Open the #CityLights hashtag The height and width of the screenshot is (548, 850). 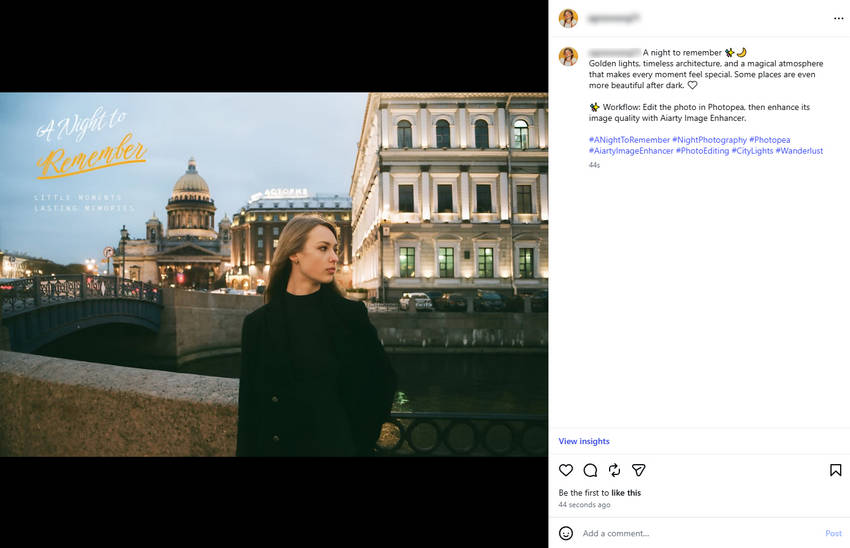coord(752,151)
